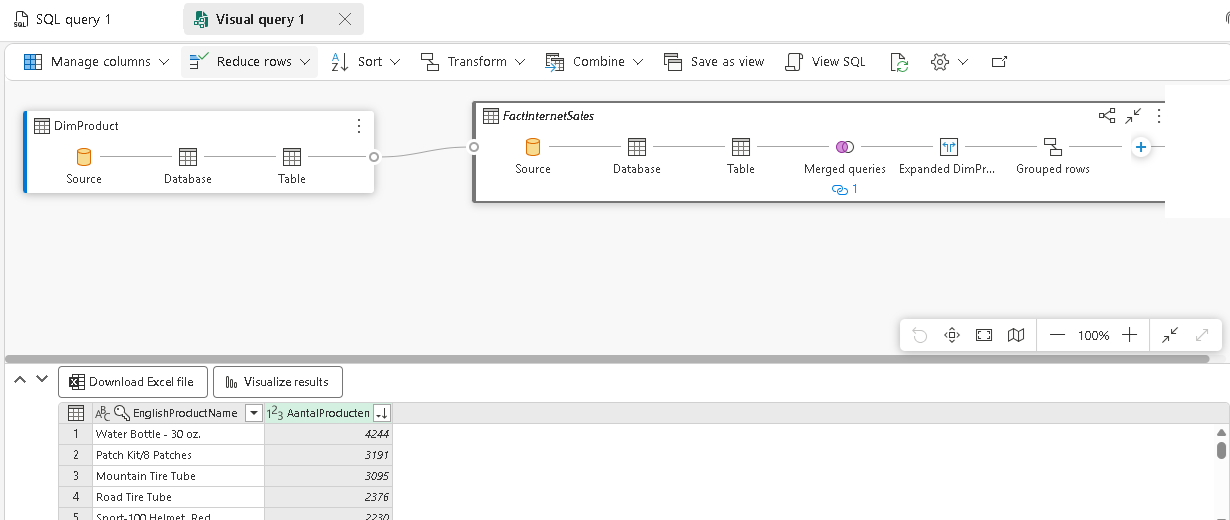Click the reset view icon
This screenshot has width=1230, height=520.
coord(952,335)
